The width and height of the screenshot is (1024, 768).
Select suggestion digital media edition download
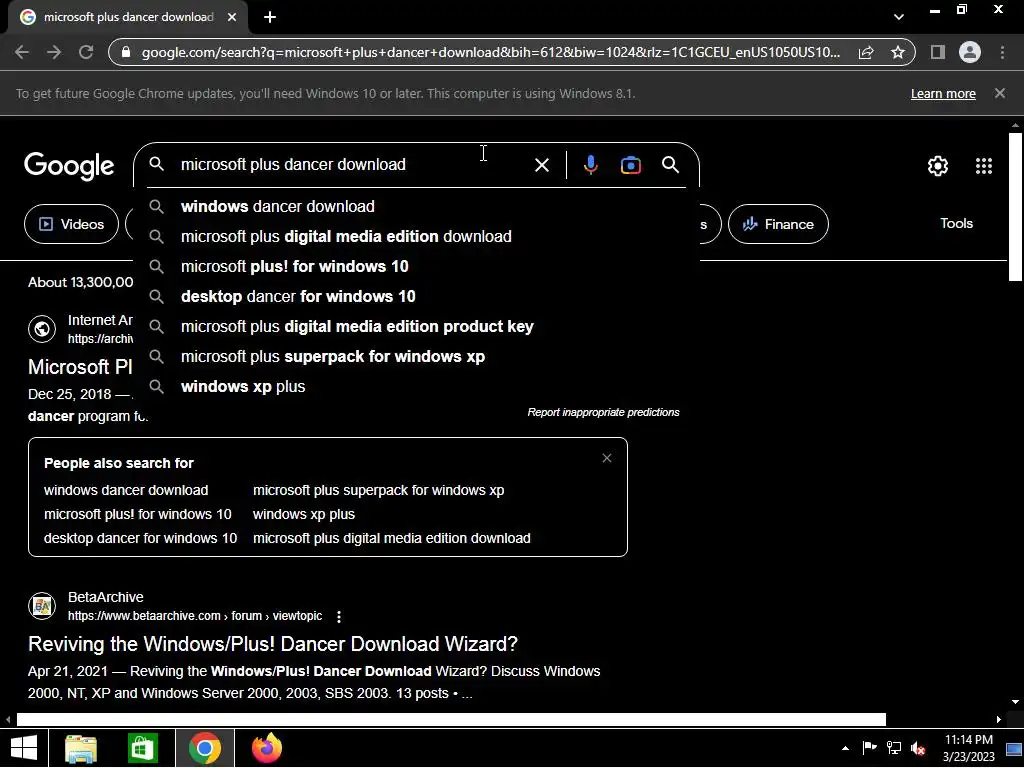click(x=416, y=236)
